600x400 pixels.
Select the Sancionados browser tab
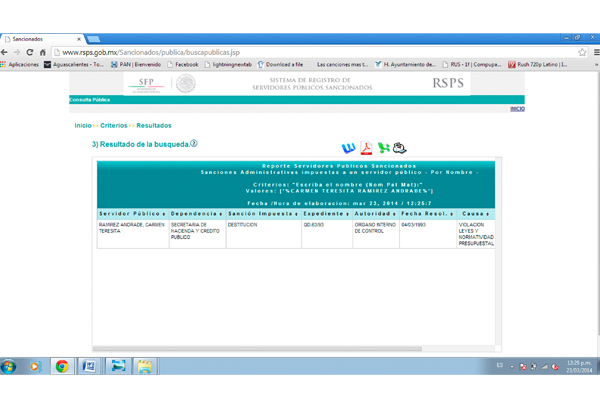40,38
